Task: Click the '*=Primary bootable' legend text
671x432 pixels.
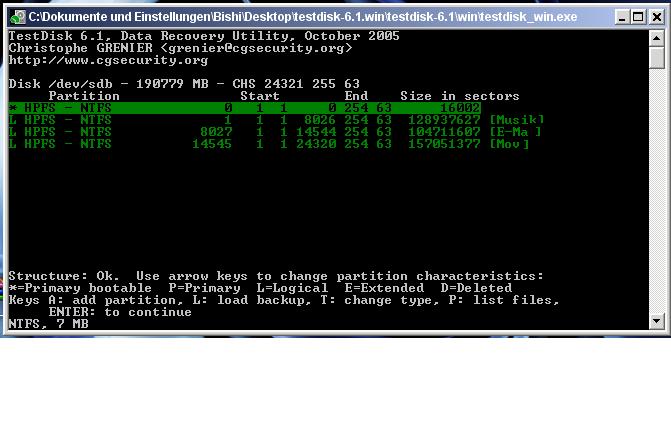Action: 80,288
